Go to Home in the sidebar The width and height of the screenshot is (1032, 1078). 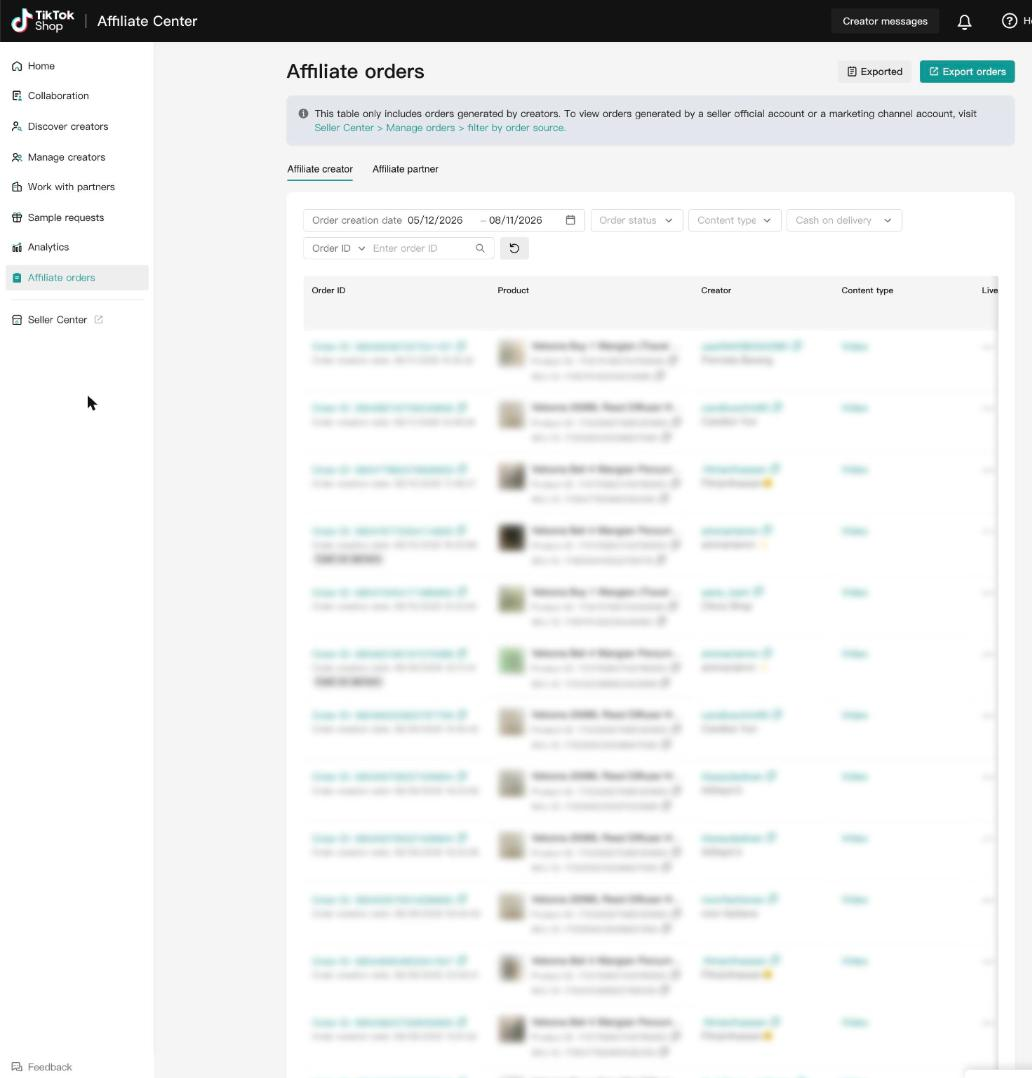pyautogui.click(x=41, y=66)
